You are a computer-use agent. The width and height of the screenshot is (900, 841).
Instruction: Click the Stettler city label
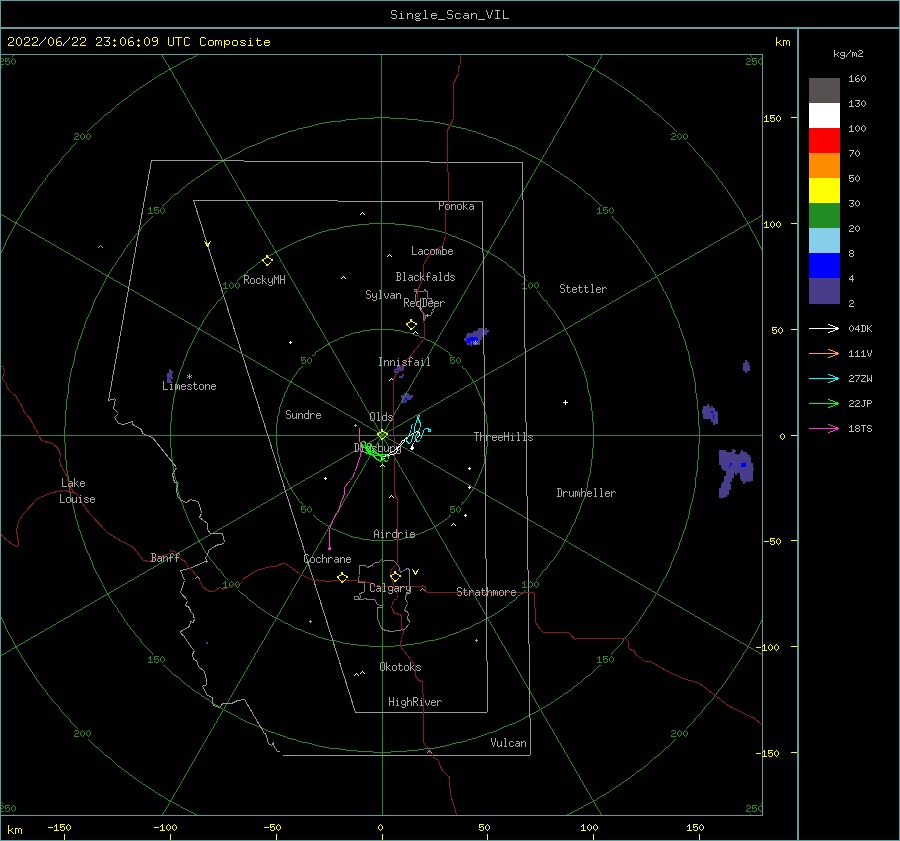[x=583, y=289]
